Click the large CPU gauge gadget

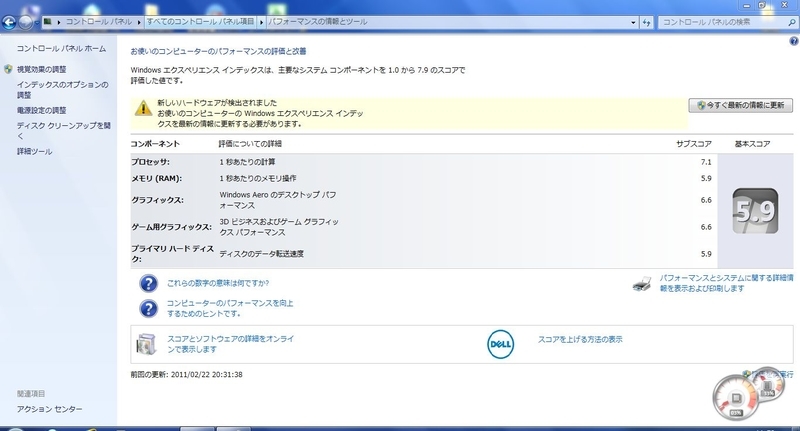pyautogui.click(x=736, y=398)
